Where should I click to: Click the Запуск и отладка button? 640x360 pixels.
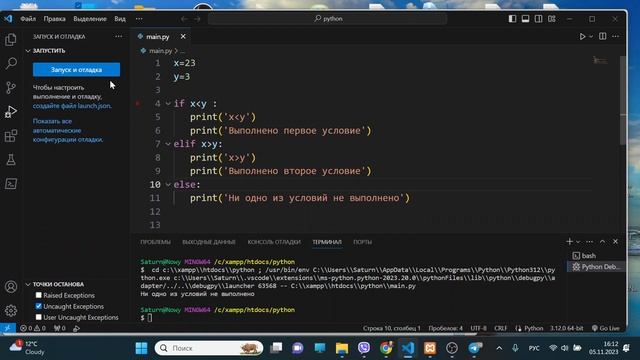click(x=76, y=69)
